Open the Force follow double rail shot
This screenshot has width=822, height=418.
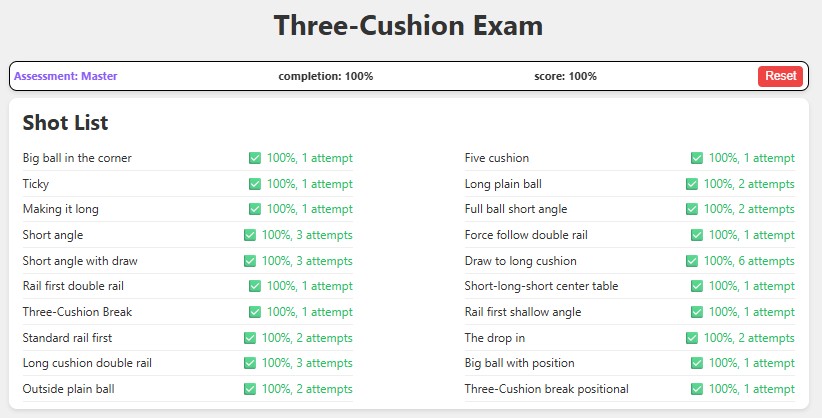[526, 235]
